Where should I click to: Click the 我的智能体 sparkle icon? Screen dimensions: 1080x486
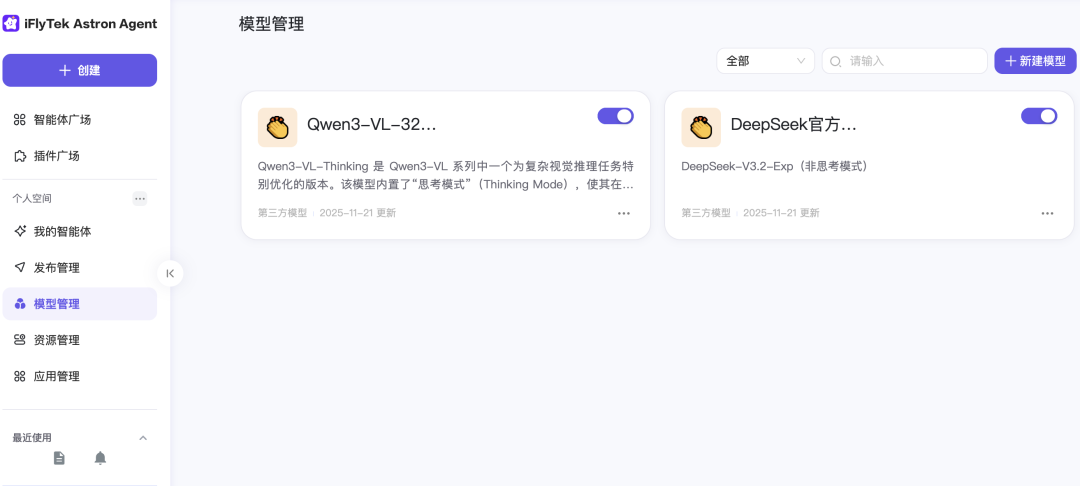click(20, 231)
